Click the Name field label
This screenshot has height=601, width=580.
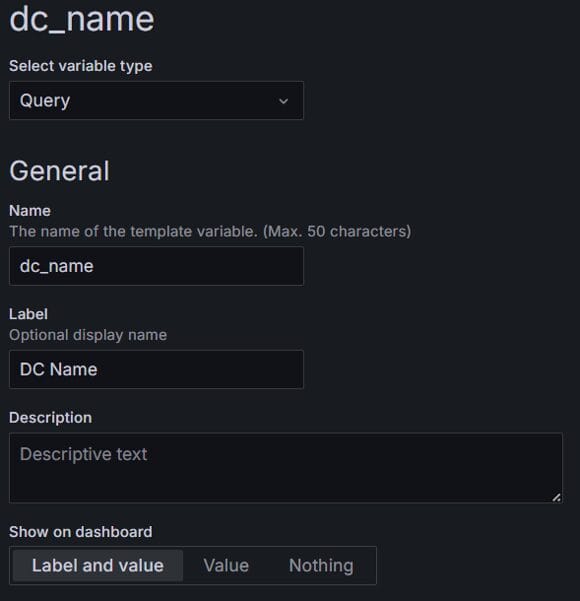[x=30, y=210]
